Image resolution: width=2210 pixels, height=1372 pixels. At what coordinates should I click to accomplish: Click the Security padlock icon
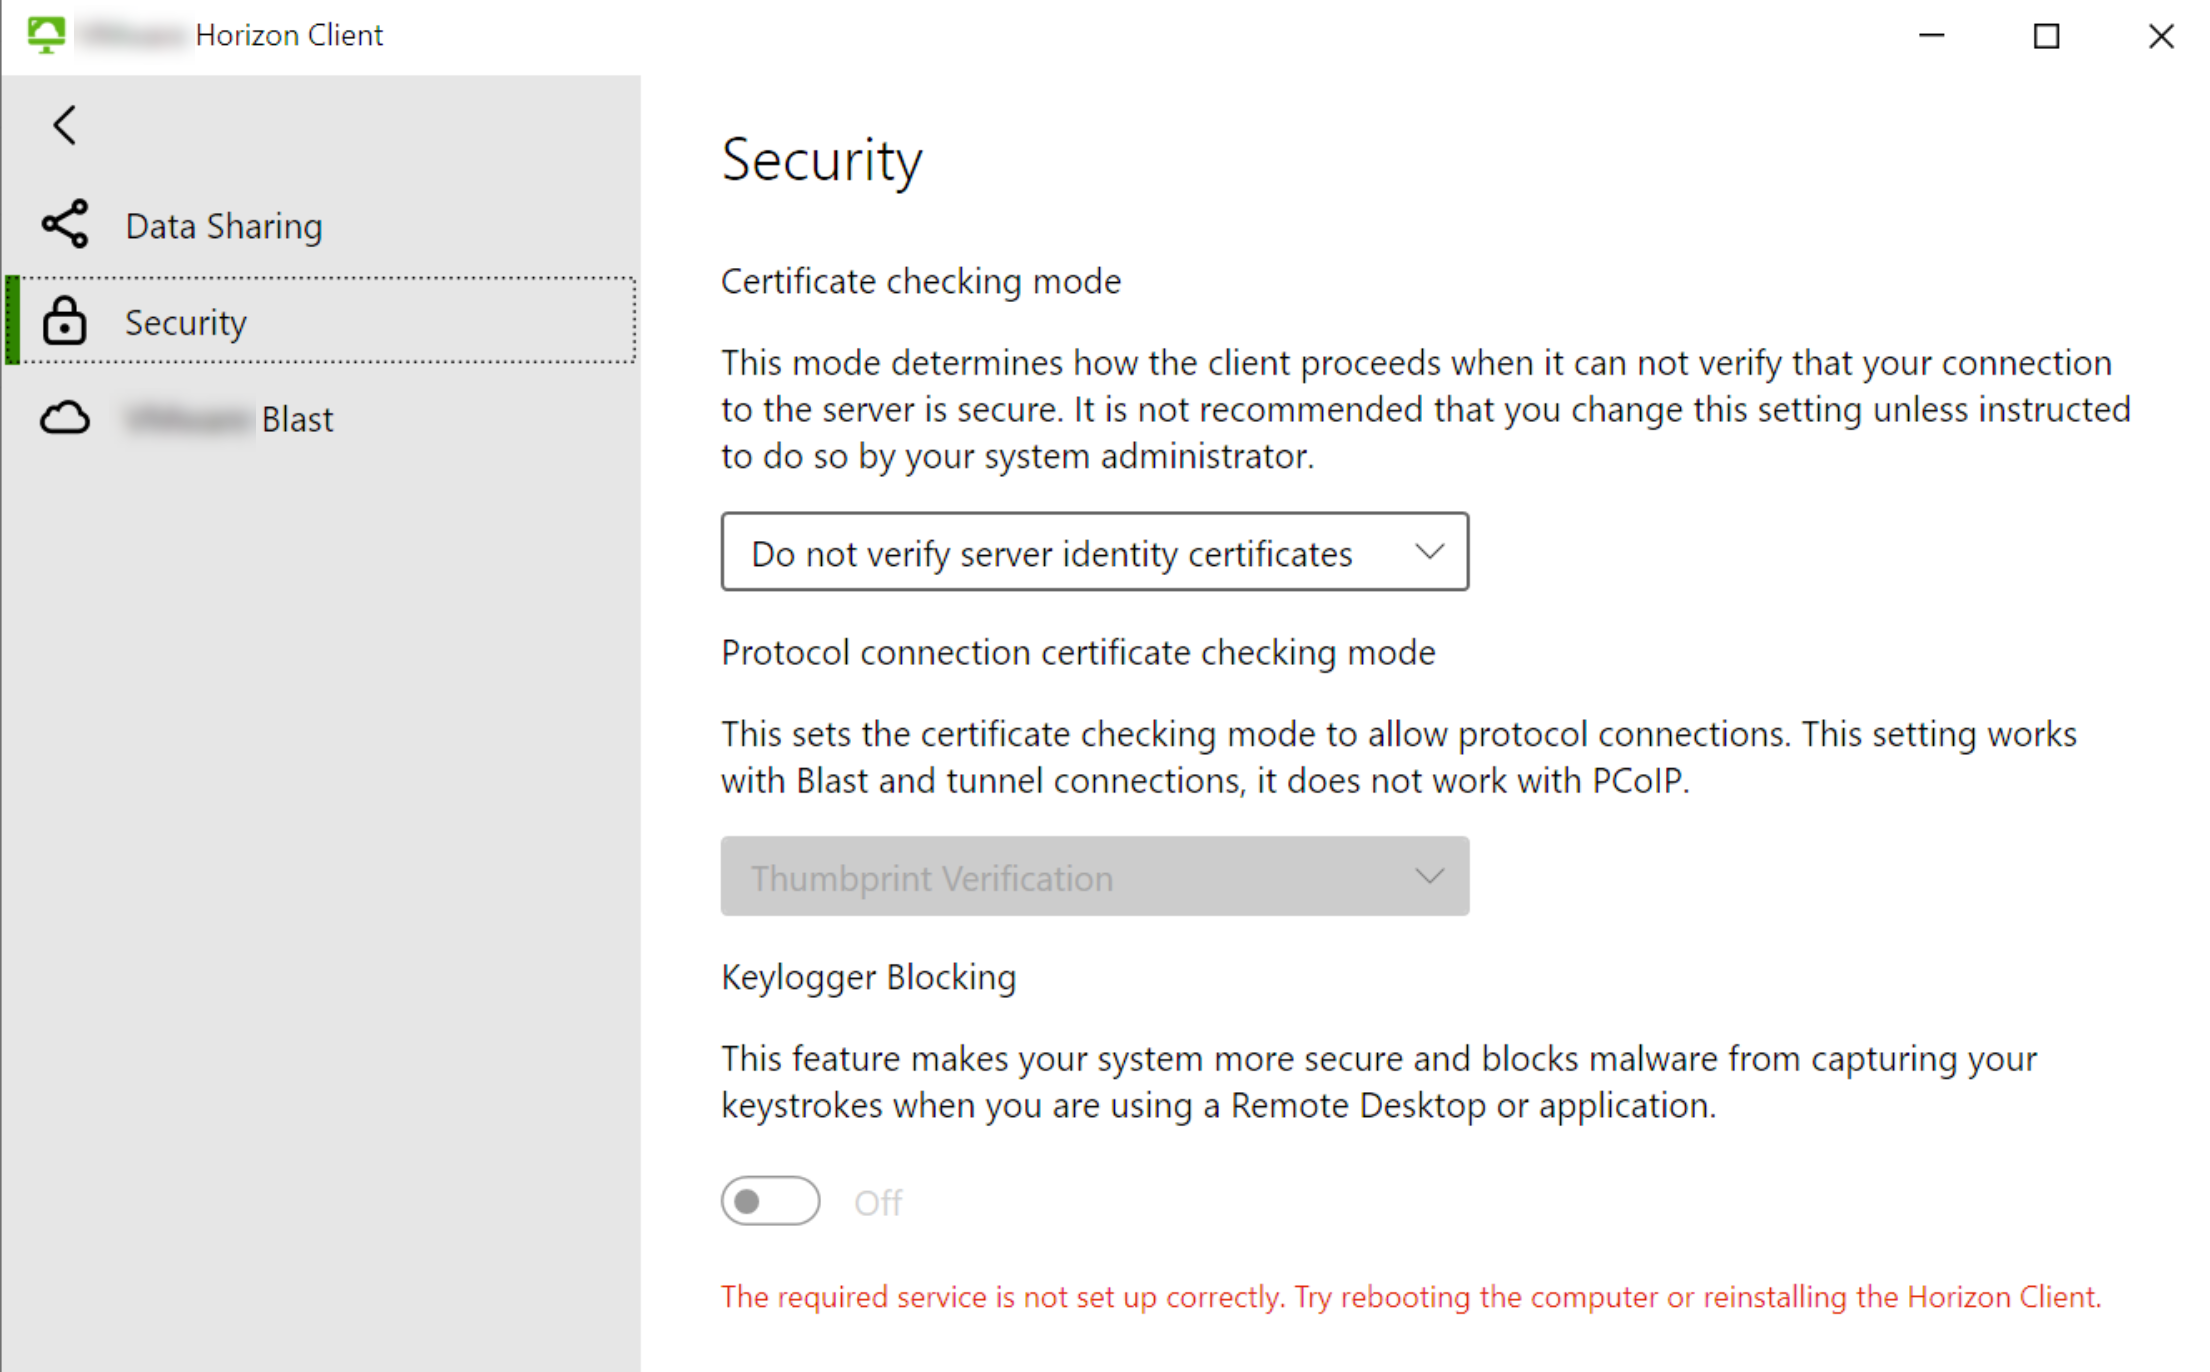click(65, 321)
